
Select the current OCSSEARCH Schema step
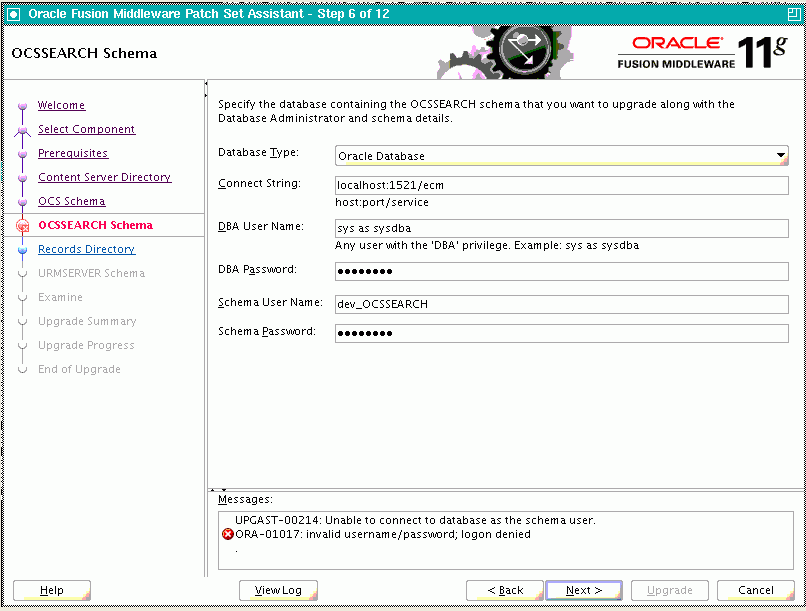[x=96, y=225]
